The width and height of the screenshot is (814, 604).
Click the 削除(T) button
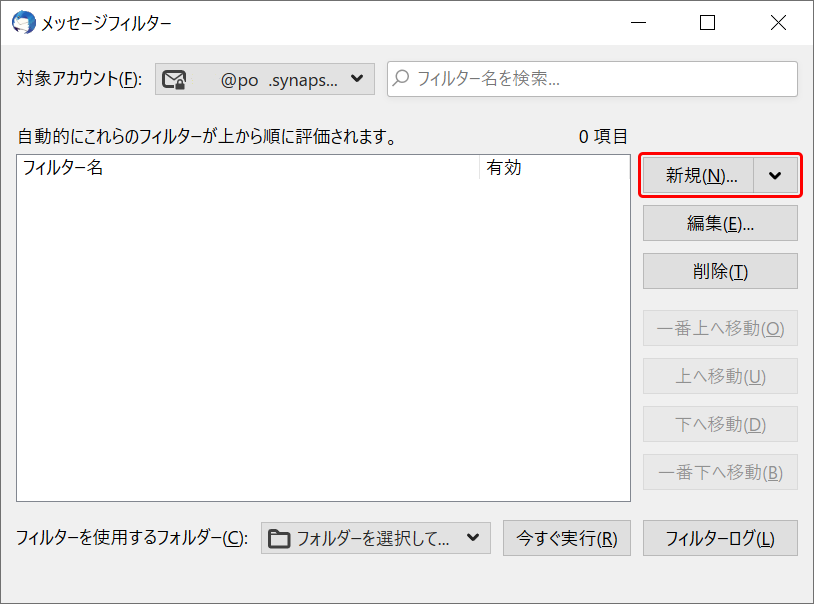(x=721, y=271)
